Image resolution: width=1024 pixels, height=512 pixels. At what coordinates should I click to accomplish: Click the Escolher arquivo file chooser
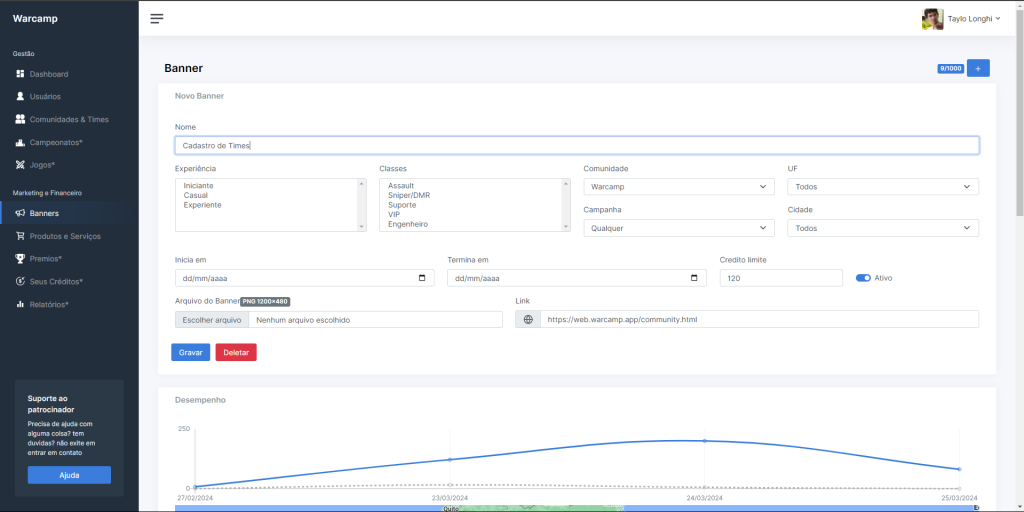point(210,319)
